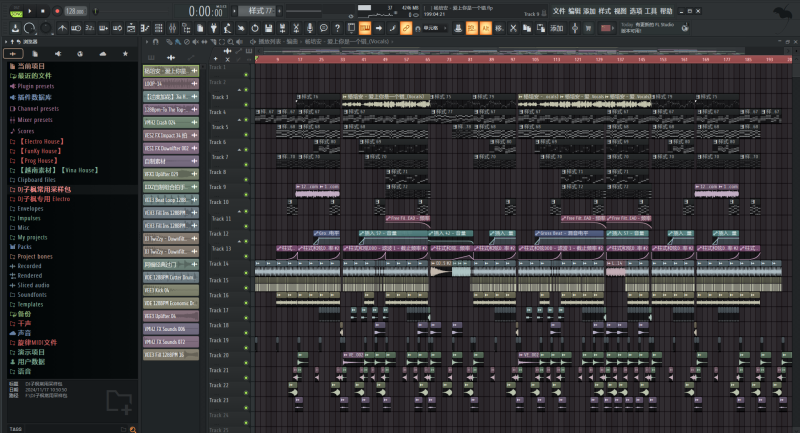800x433 pixels.
Task: Open the 视图 menu
Action: click(620, 11)
